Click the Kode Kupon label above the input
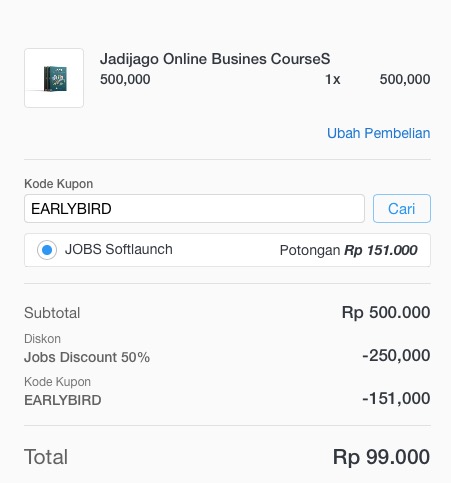Viewport: 451px width, 483px height. (x=59, y=184)
